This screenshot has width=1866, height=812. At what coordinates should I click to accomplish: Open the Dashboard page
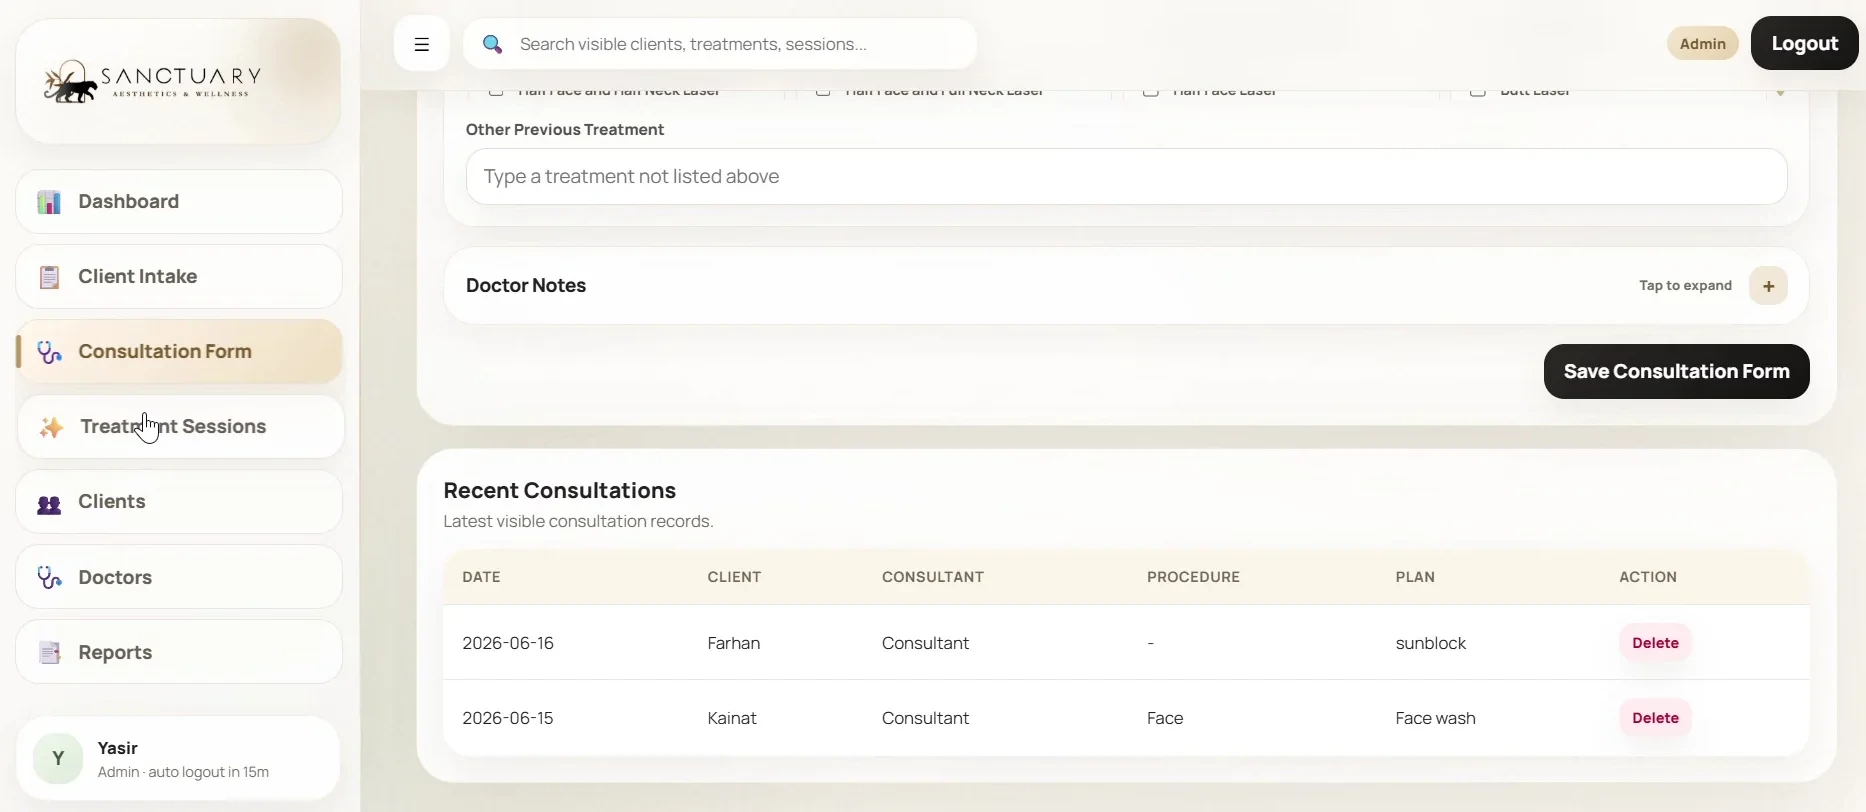tap(179, 202)
